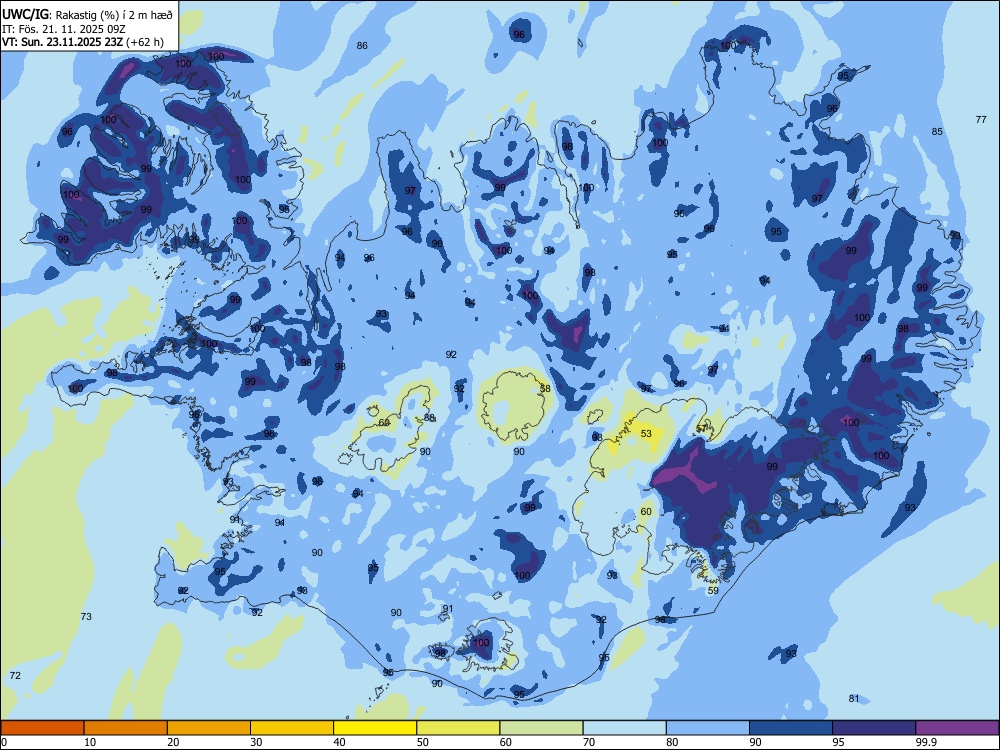Click the "57" value on the glacier outline

coord(702,429)
